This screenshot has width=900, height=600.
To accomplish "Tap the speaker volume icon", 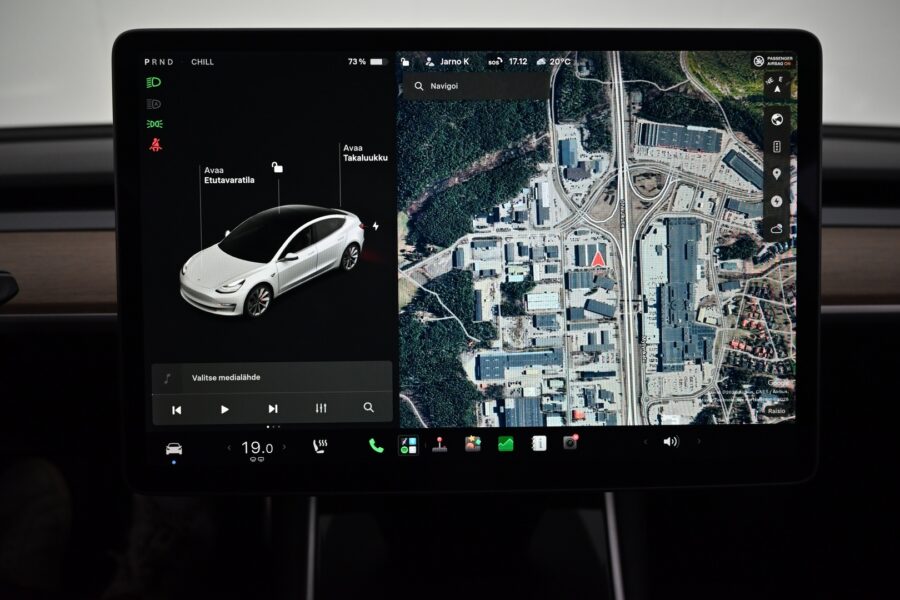I will tap(670, 442).
